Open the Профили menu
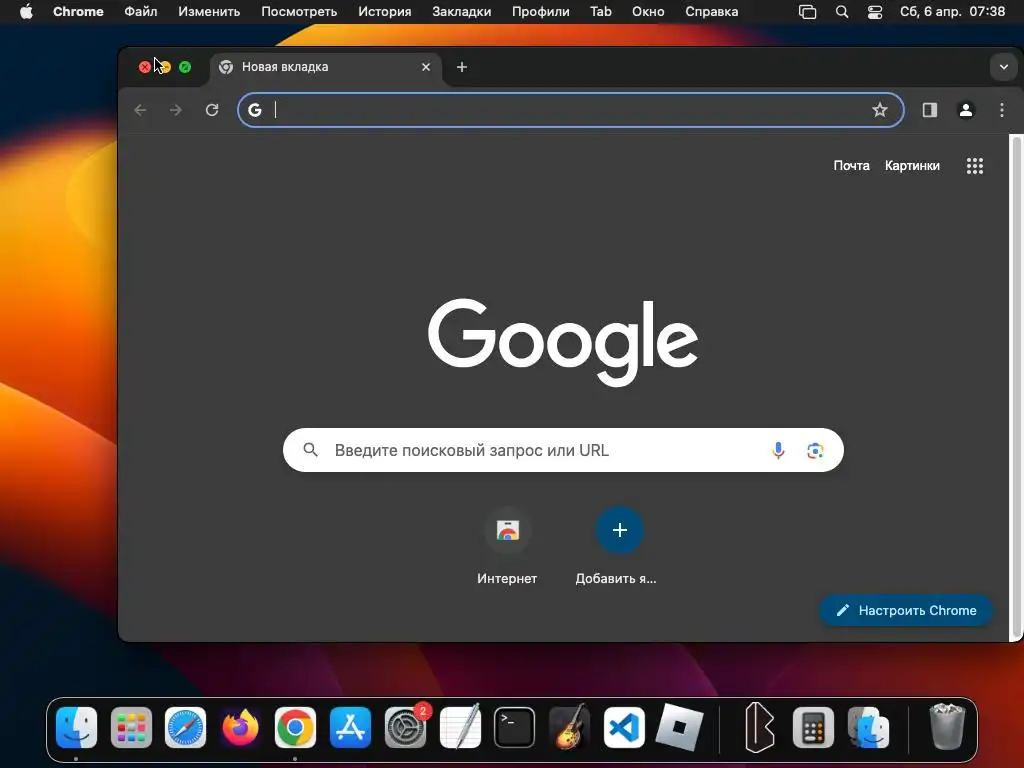Image resolution: width=1024 pixels, height=768 pixels. tap(540, 12)
